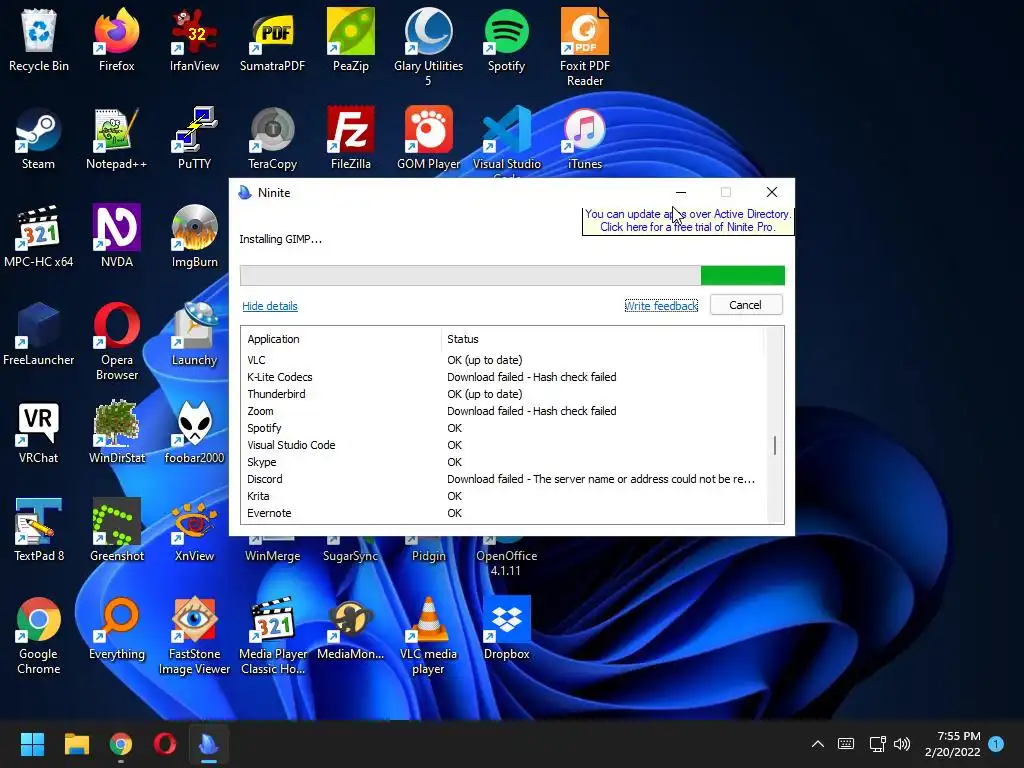Launch Firefox from the desktop
The width and height of the screenshot is (1024, 768).
(x=116, y=40)
